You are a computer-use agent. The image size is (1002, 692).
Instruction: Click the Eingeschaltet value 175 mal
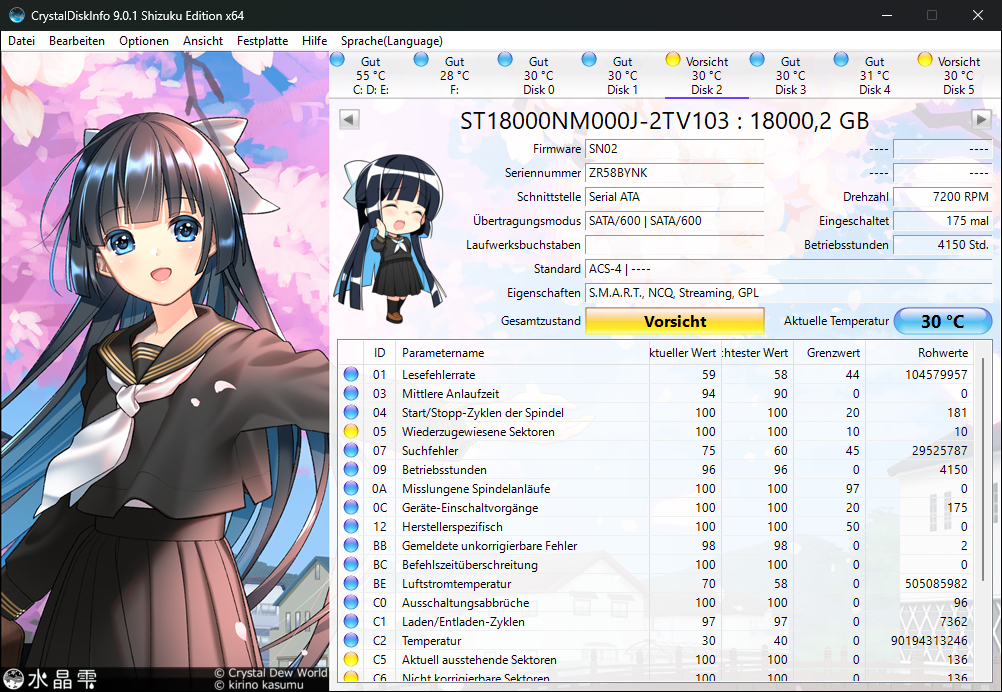pos(943,221)
